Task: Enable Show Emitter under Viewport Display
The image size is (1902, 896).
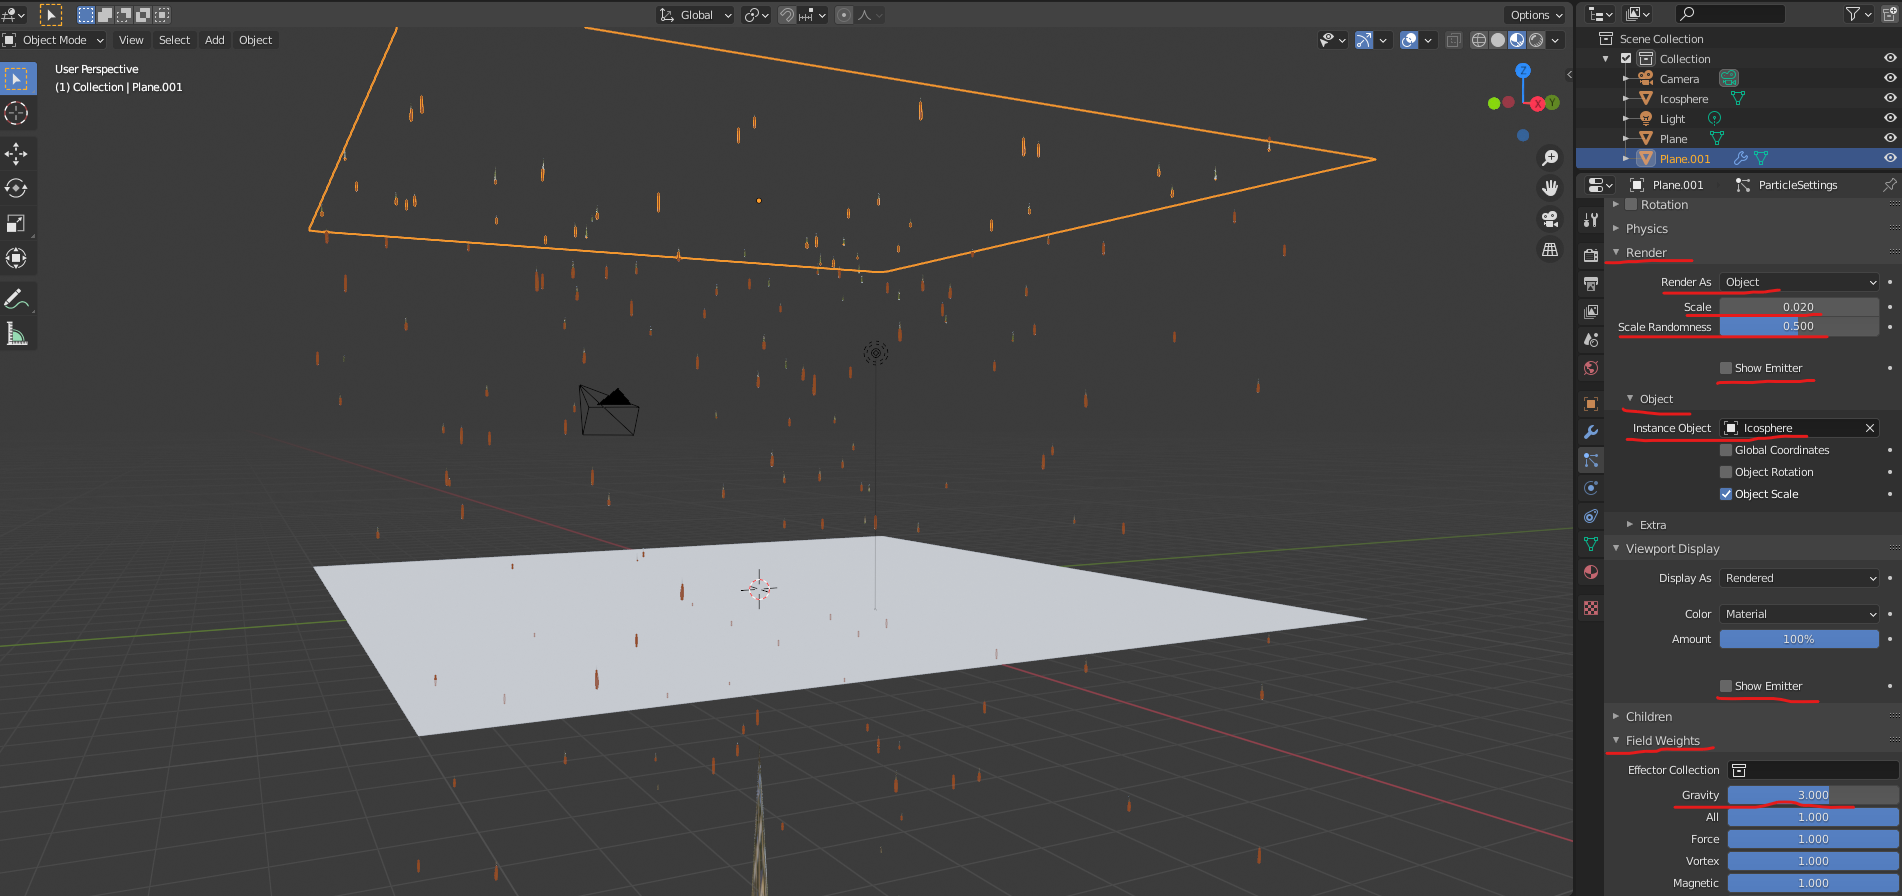Action: click(x=1726, y=686)
